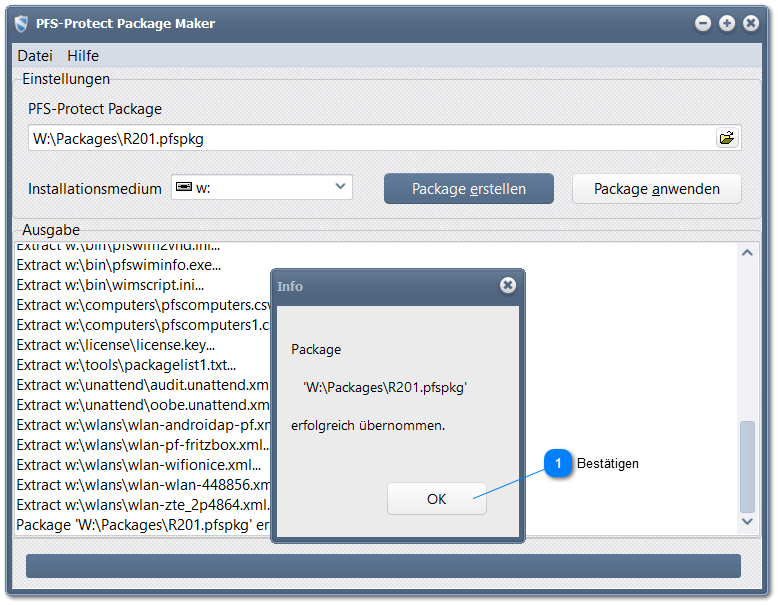The image size is (778, 605).
Task: Confirm the Info dialog with OK
Action: pos(436,499)
